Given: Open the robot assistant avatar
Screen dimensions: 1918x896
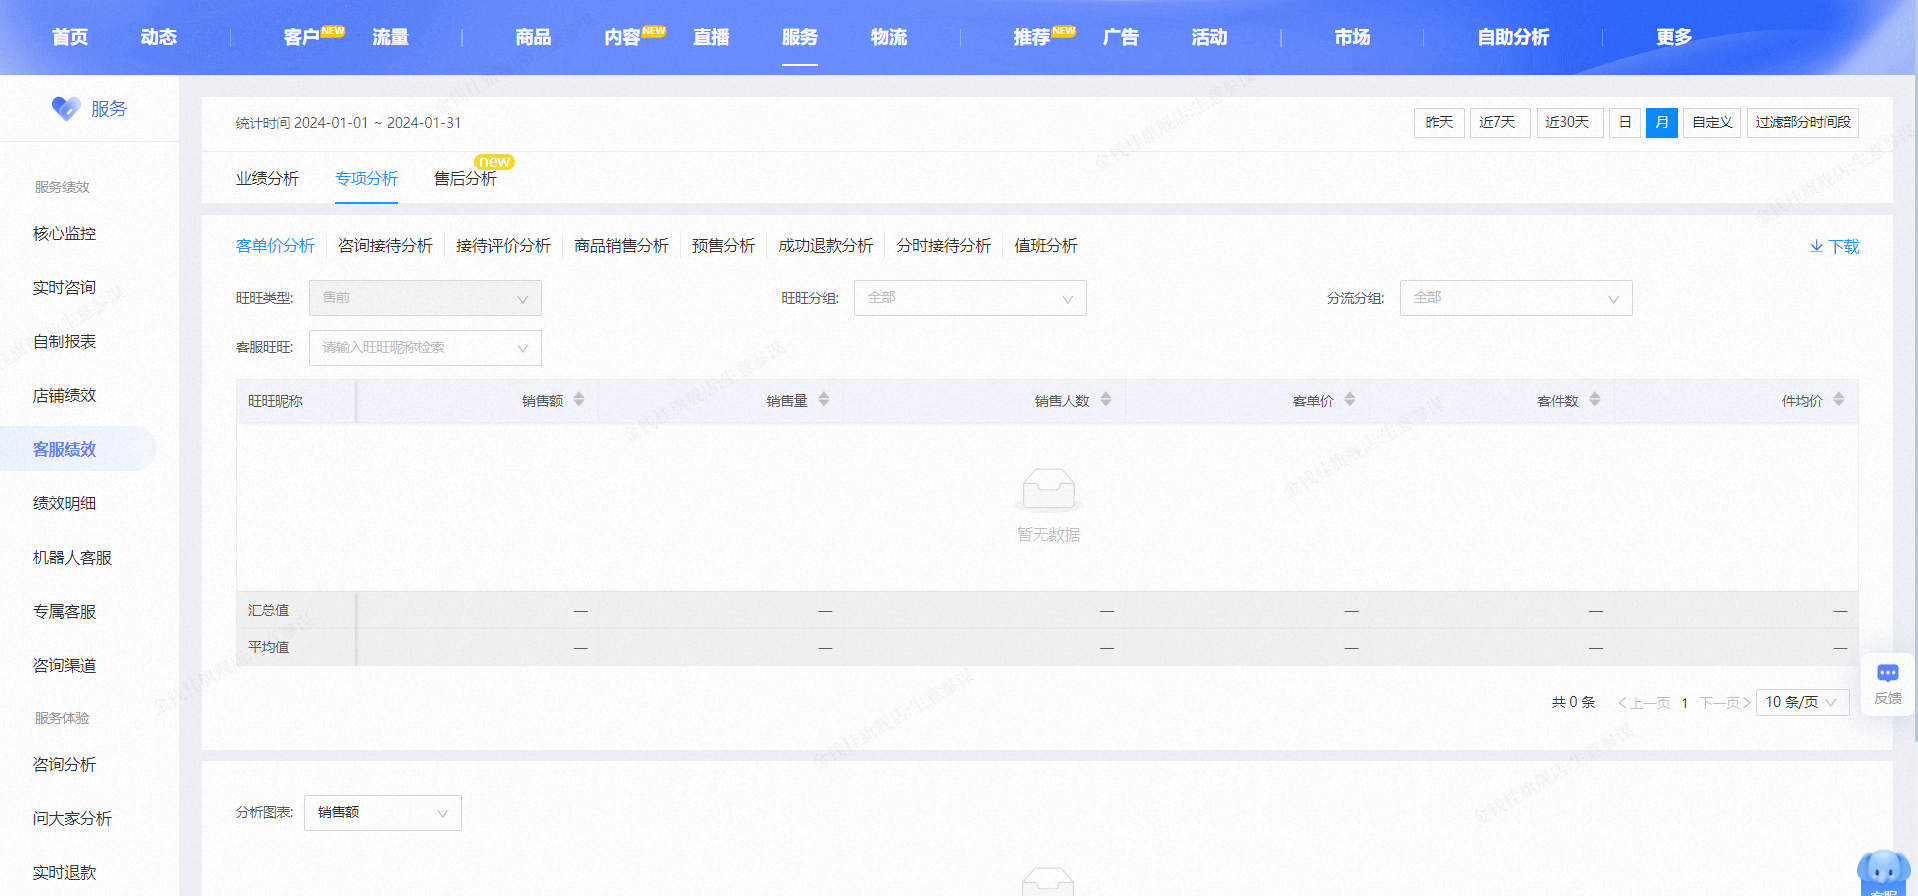Looking at the screenshot, I should tap(1884, 872).
